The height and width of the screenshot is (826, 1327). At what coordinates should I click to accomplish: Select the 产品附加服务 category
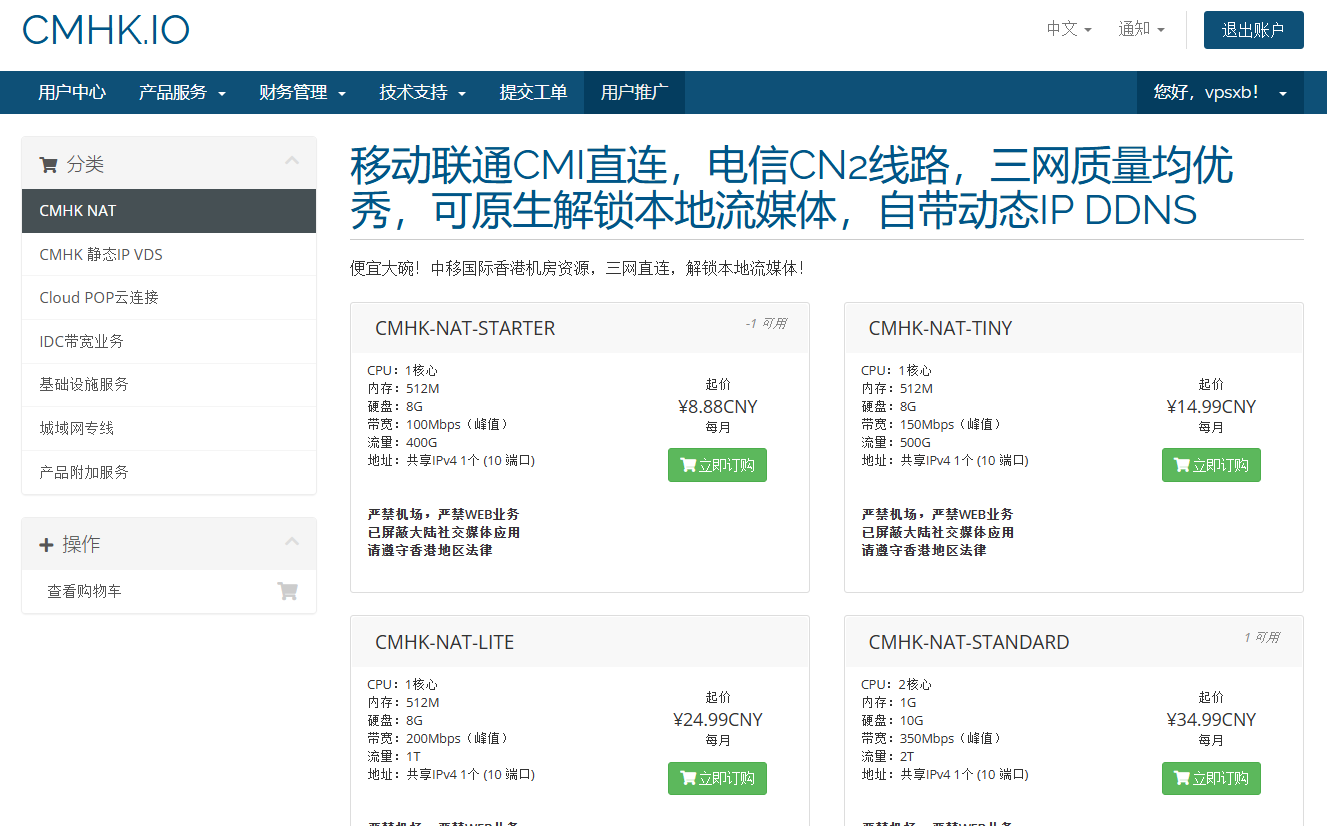[169, 472]
